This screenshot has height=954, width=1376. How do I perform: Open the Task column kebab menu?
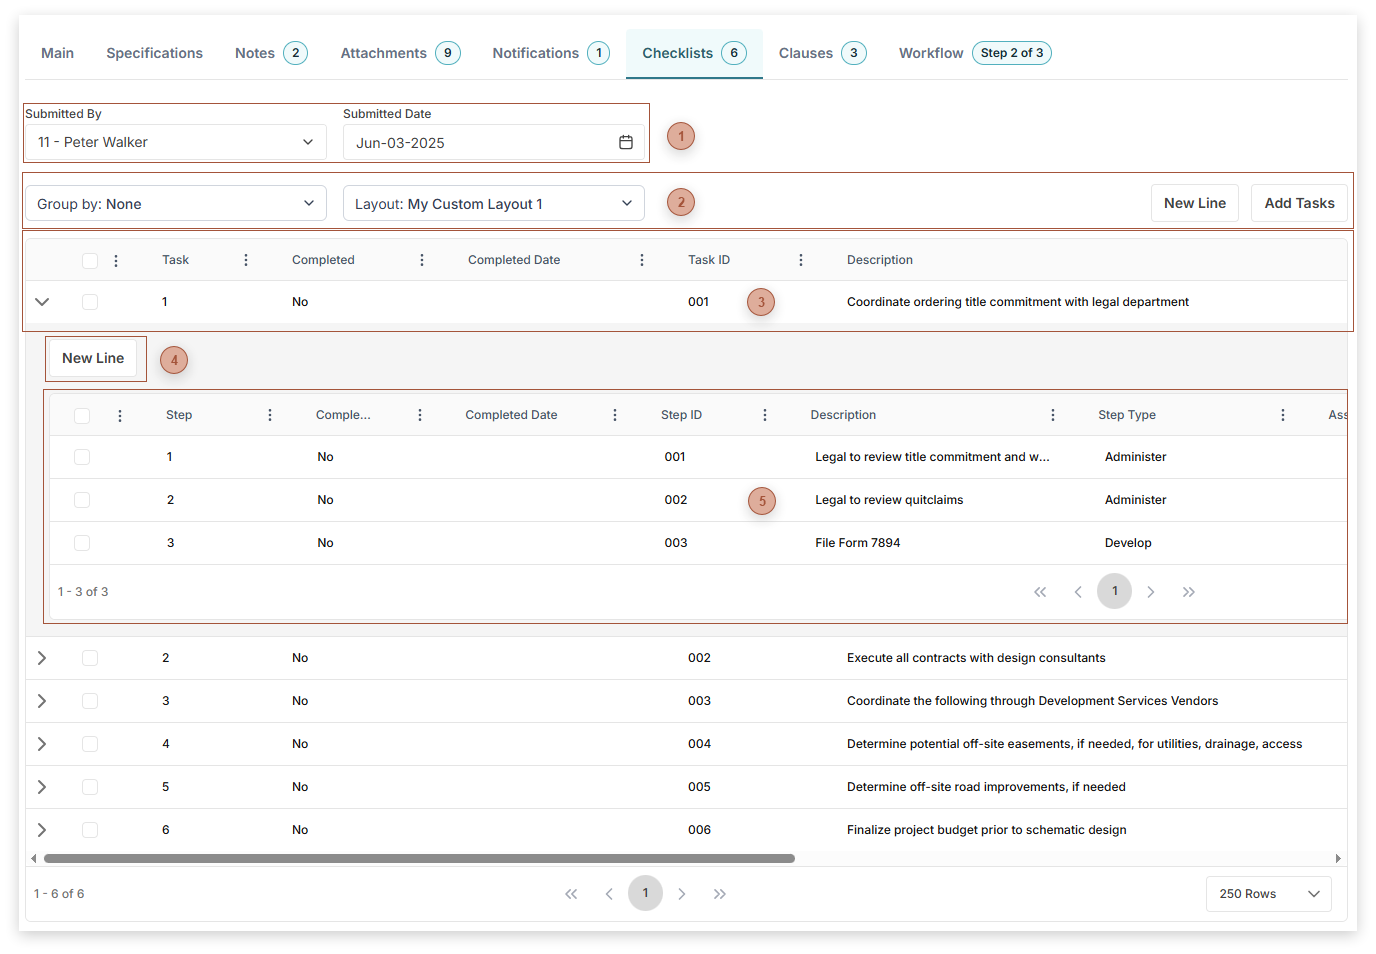coord(246,259)
